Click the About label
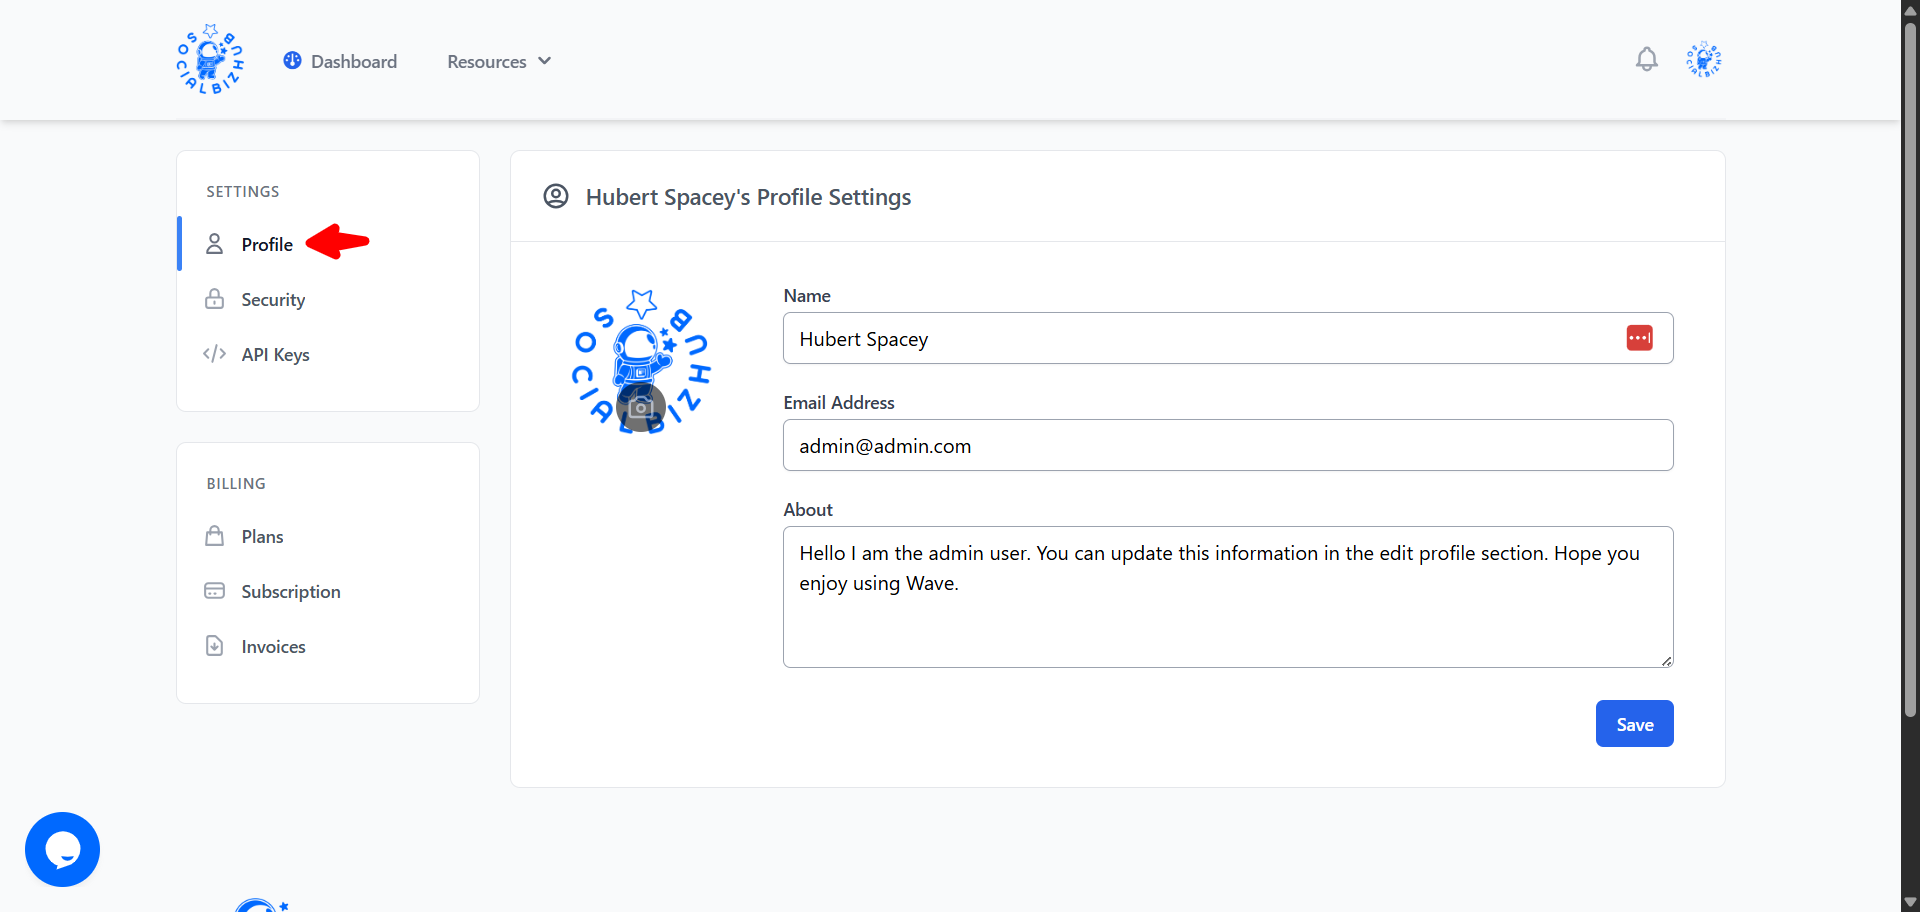 pyautogui.click(x=808, y=510)
